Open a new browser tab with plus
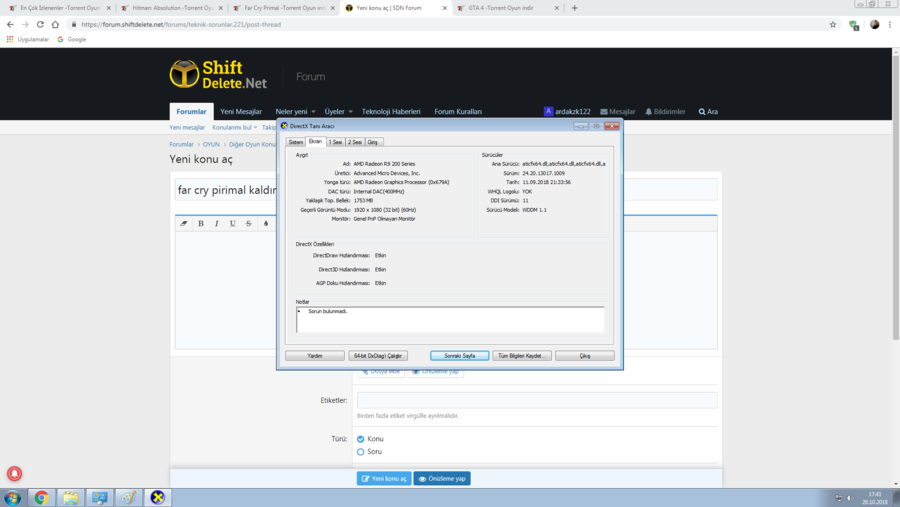900x507 pixels. pyautogui.click(x=575, y=8)
